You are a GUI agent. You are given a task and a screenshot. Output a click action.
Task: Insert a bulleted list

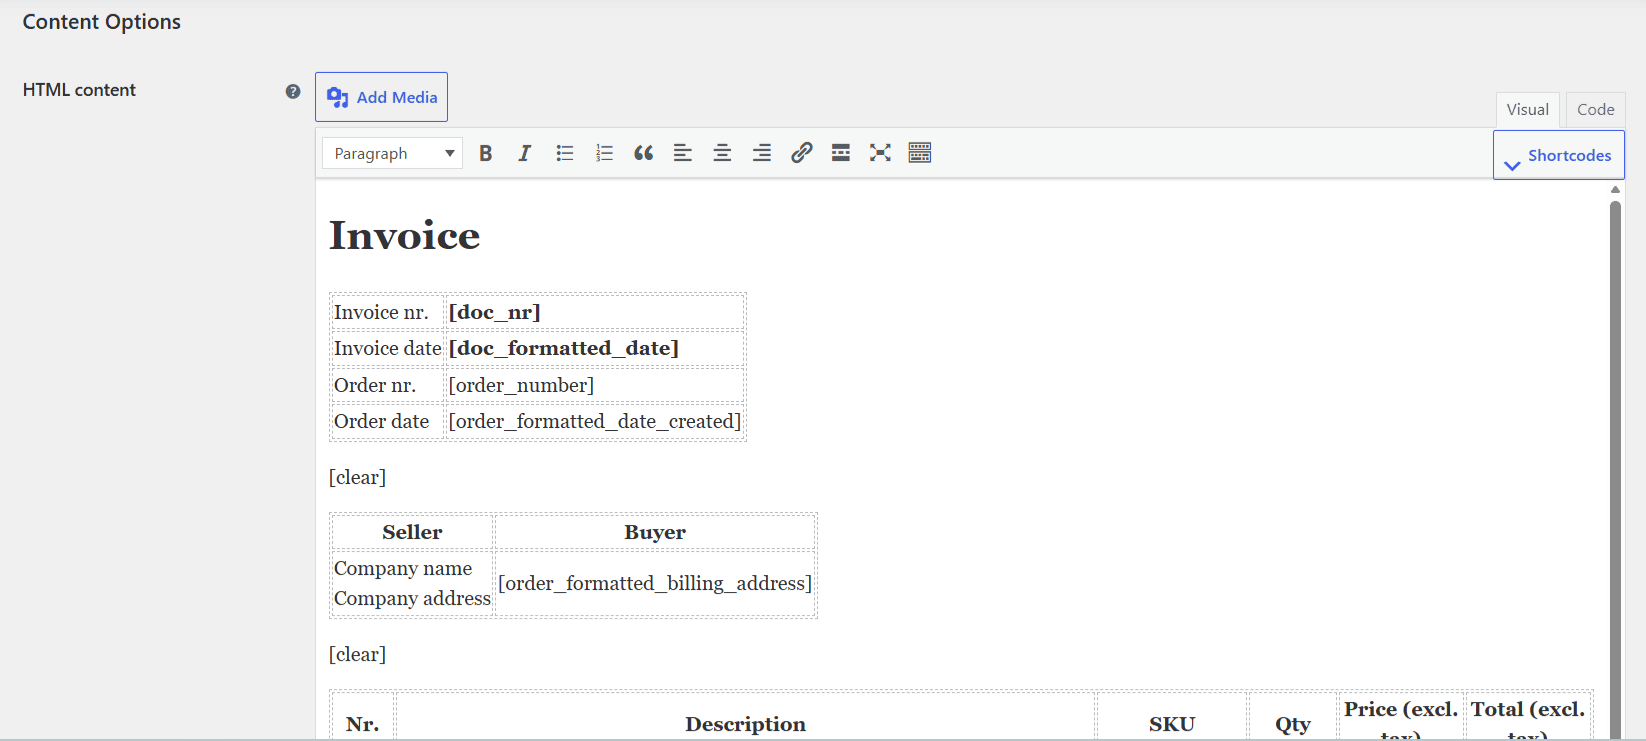pyautogui.click(x=565, y=153)
